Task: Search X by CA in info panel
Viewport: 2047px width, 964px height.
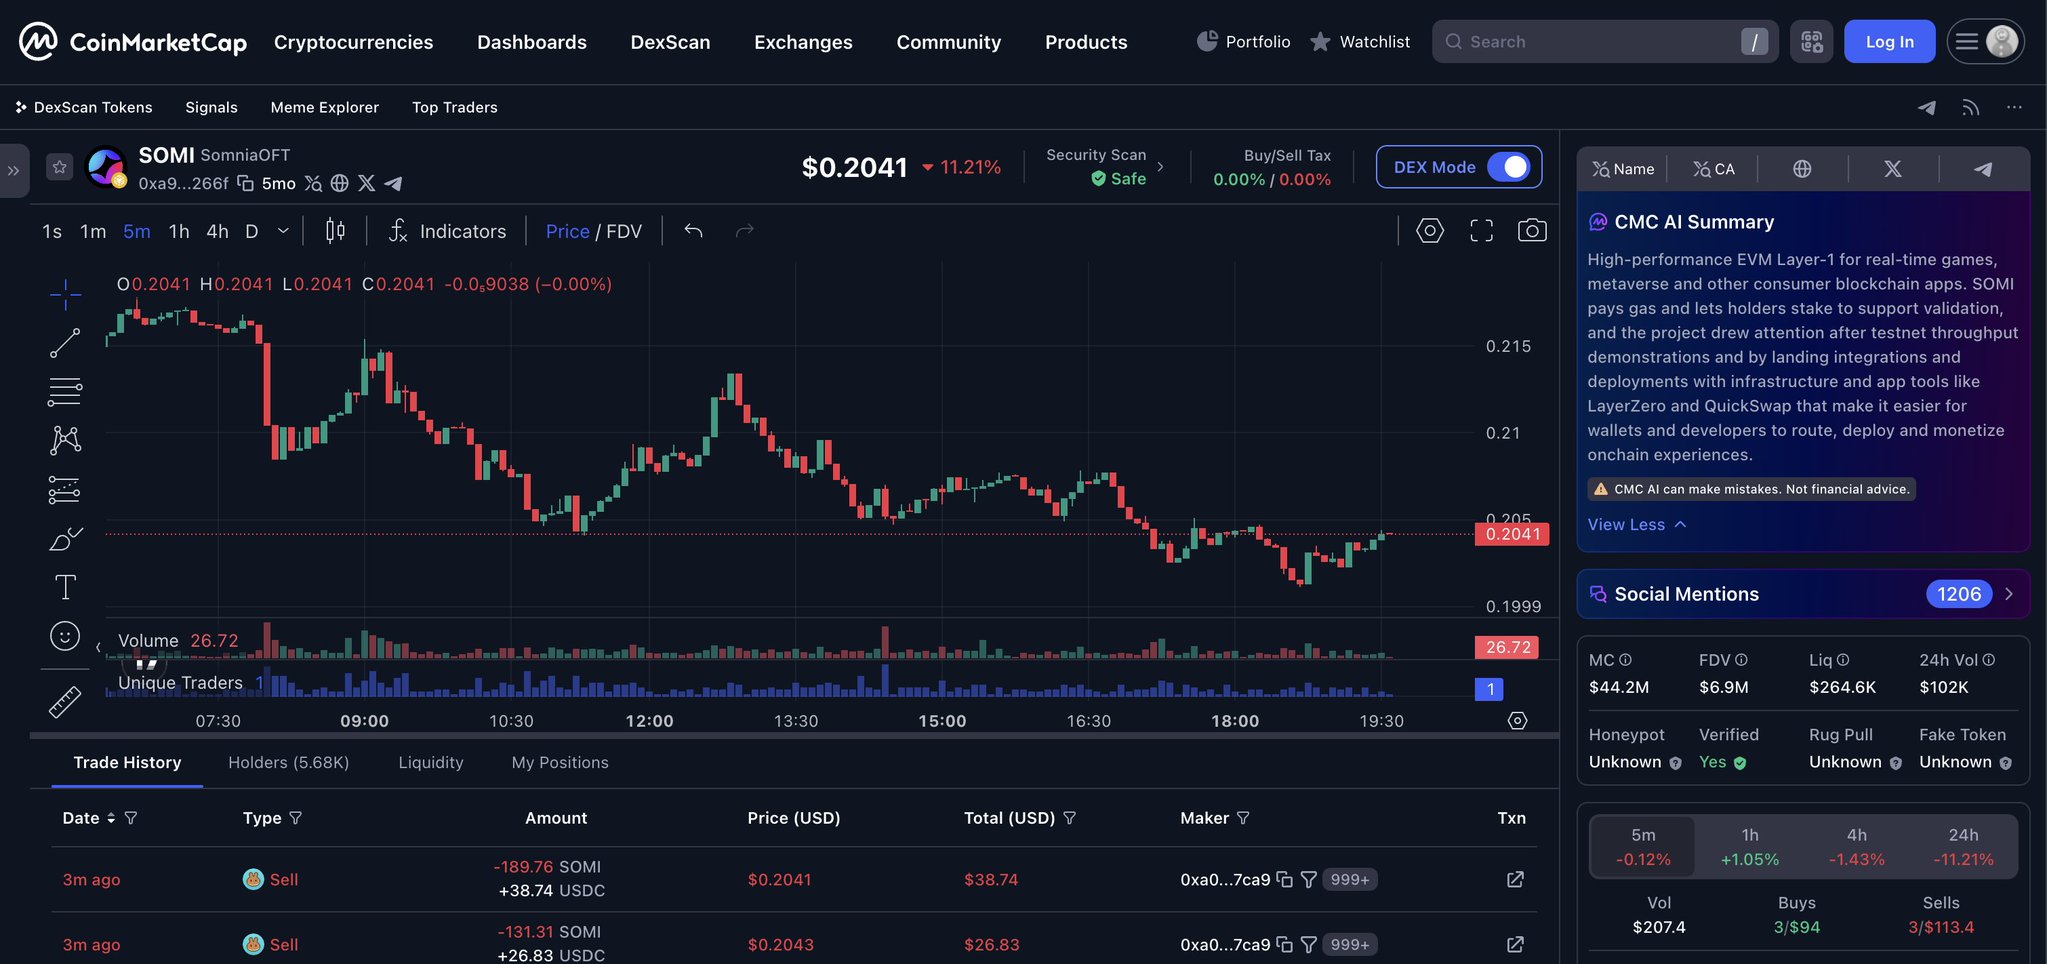Action: 1713,169
